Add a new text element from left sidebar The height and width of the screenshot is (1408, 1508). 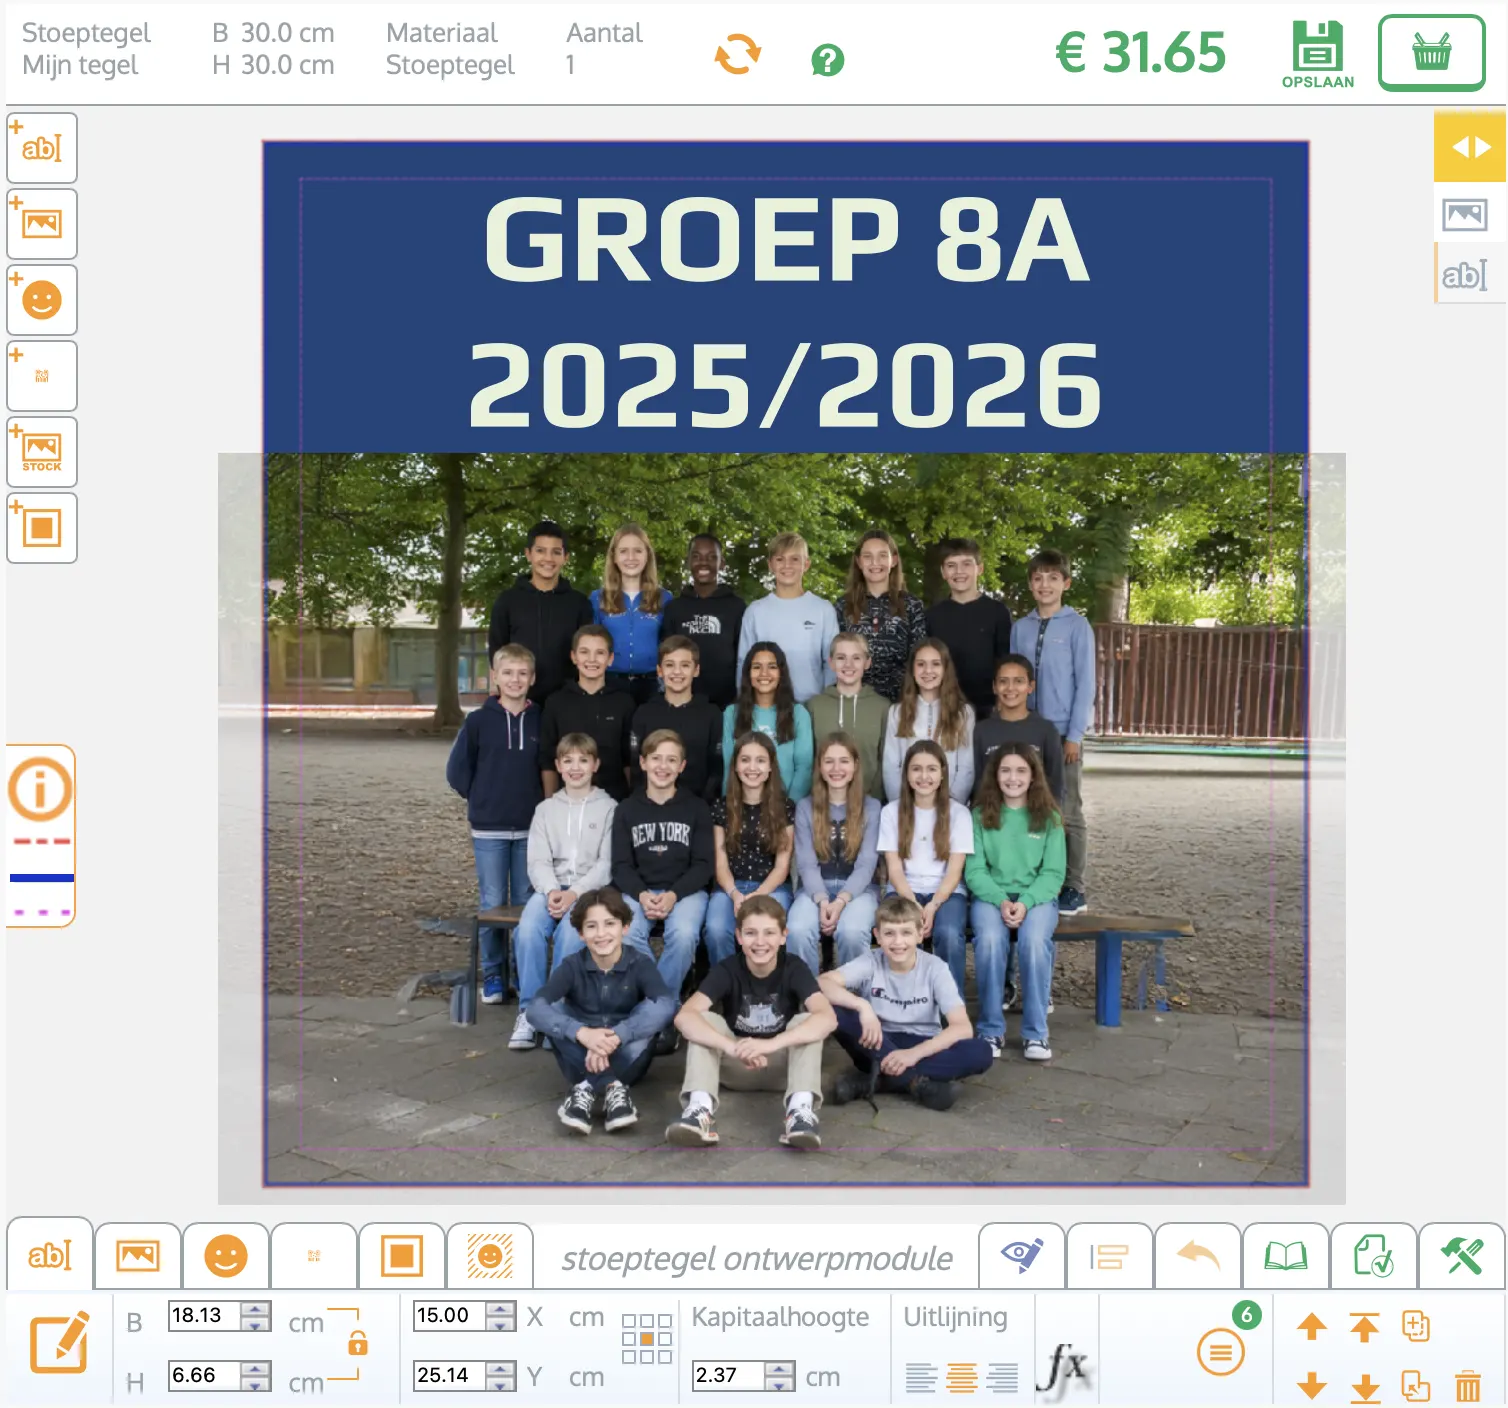42,148
